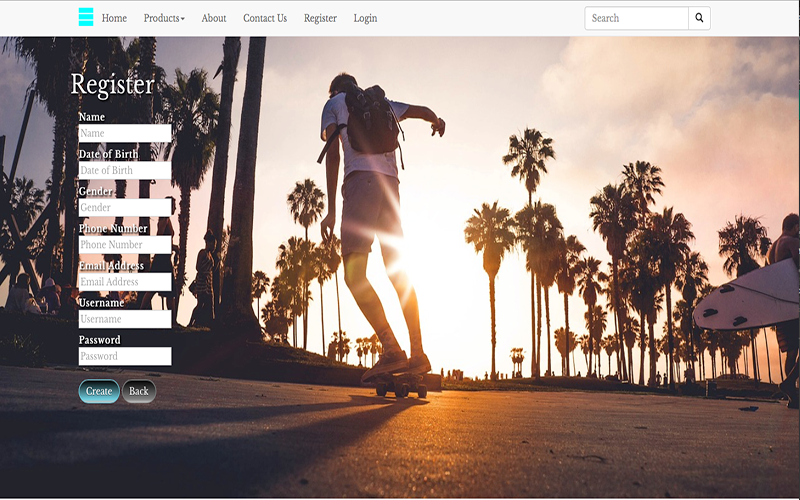The height and width of the screenshot is (500, 800).
Task: Select the Username text field
Action: (x=125, y=319)
